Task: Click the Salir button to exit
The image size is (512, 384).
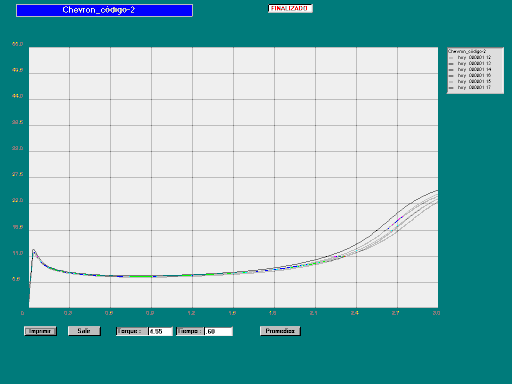Action: click(84, 331)
